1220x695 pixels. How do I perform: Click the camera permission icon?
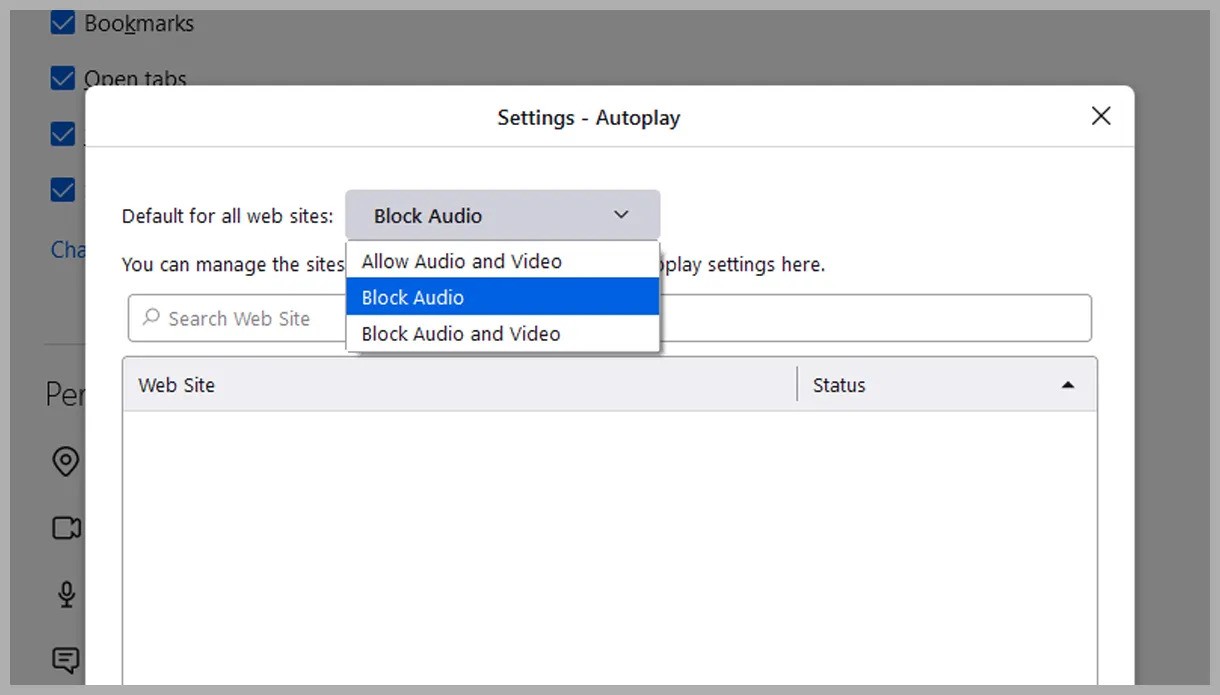66,528
